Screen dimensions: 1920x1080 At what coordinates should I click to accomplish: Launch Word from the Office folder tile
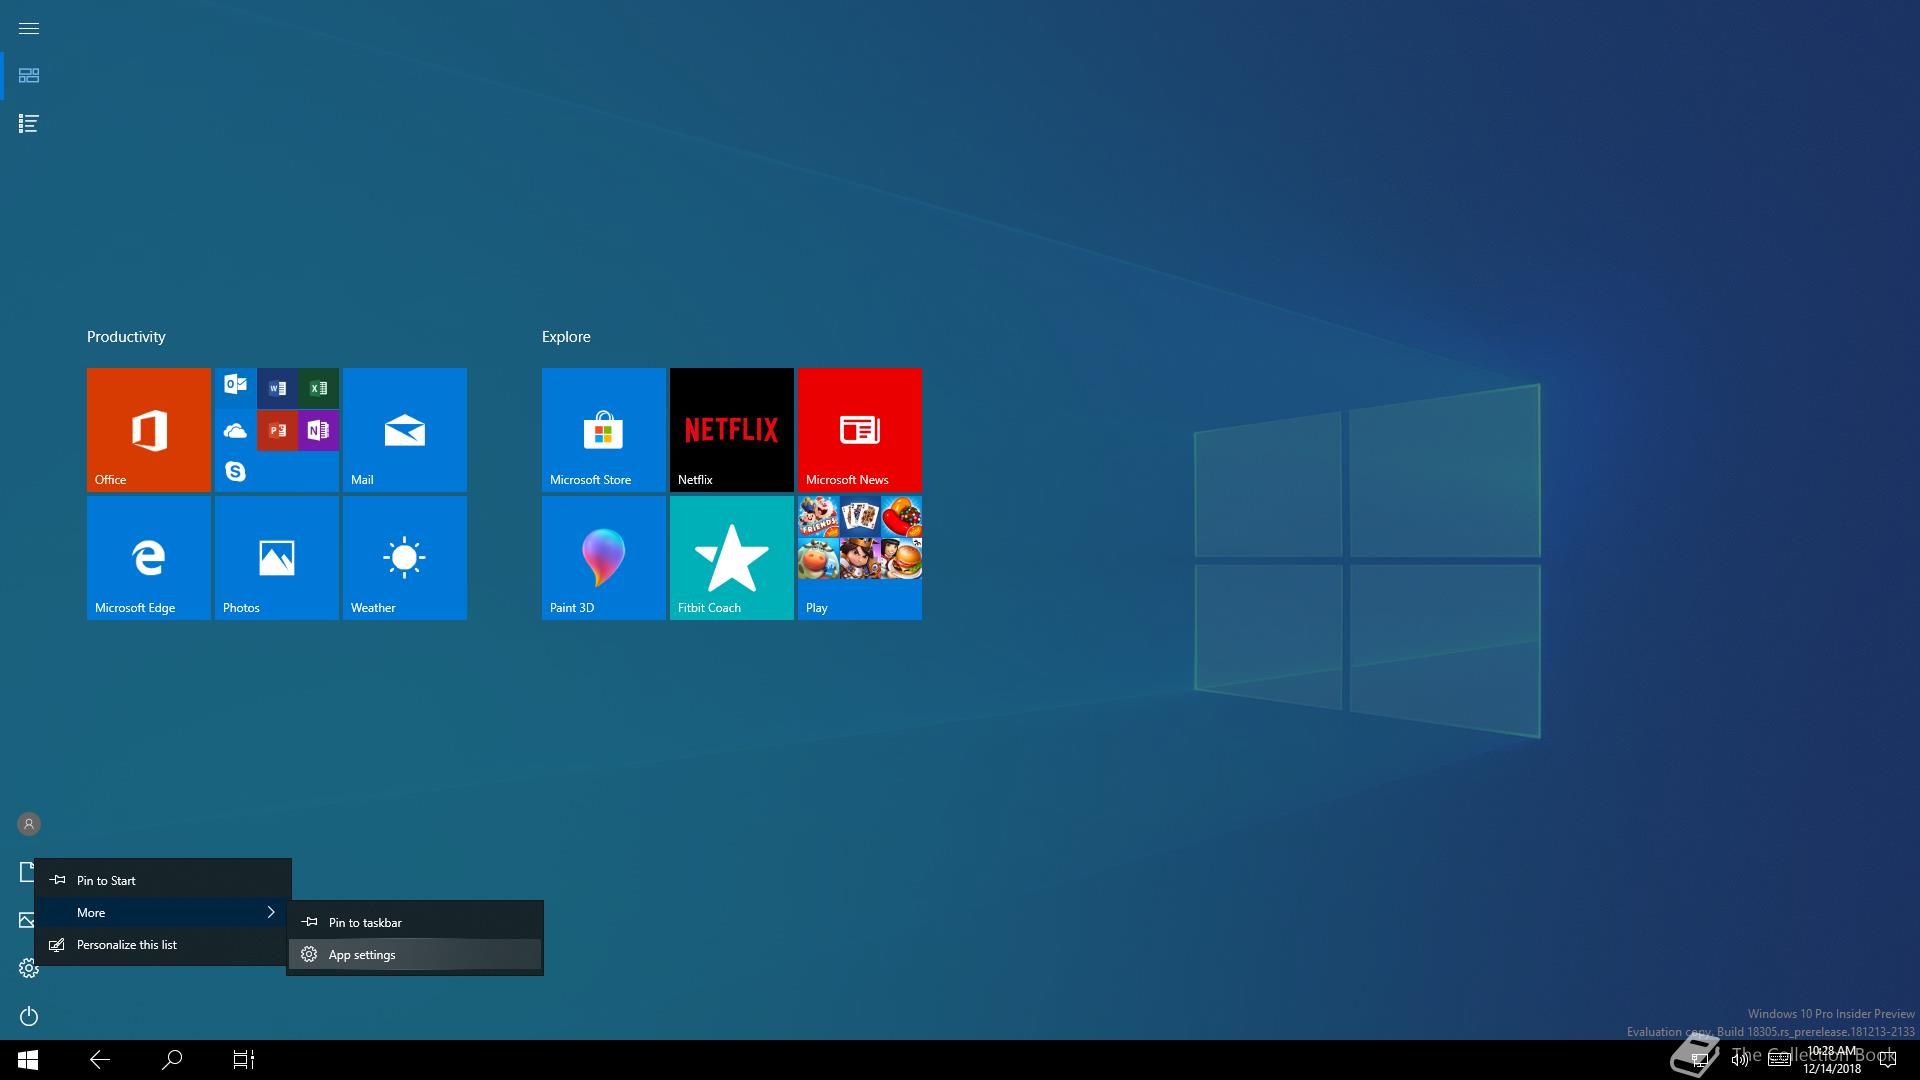pos(277,388)
